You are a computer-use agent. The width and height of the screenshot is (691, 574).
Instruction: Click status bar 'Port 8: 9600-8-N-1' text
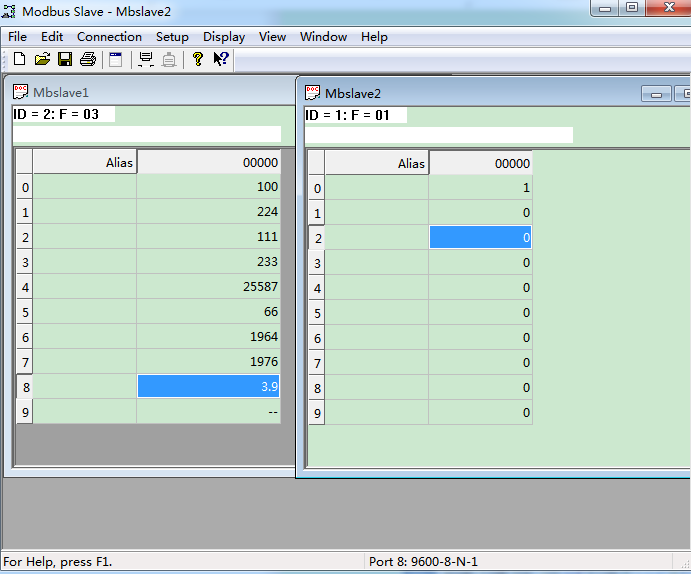point(423,562)
